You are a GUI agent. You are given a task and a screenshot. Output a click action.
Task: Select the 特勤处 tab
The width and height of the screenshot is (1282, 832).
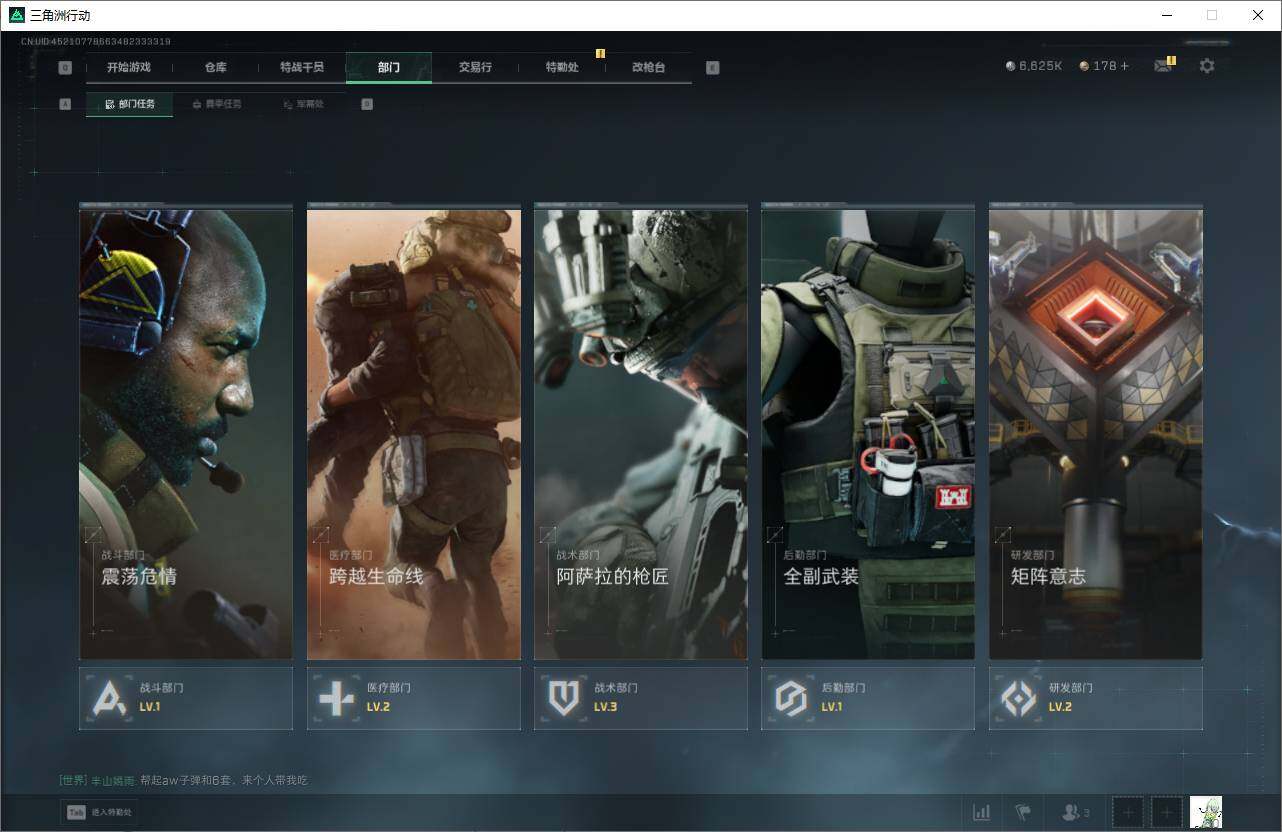pos(562,68)
